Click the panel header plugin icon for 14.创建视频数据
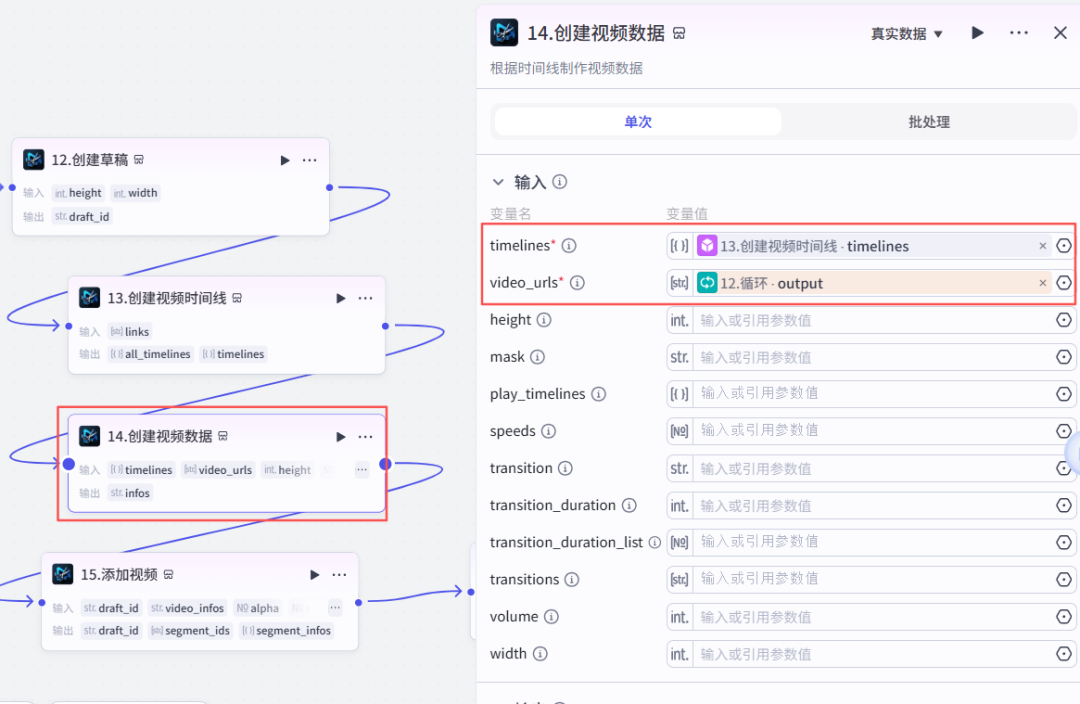This screenshot has height=704, width=1080. [x=504, y=32]
